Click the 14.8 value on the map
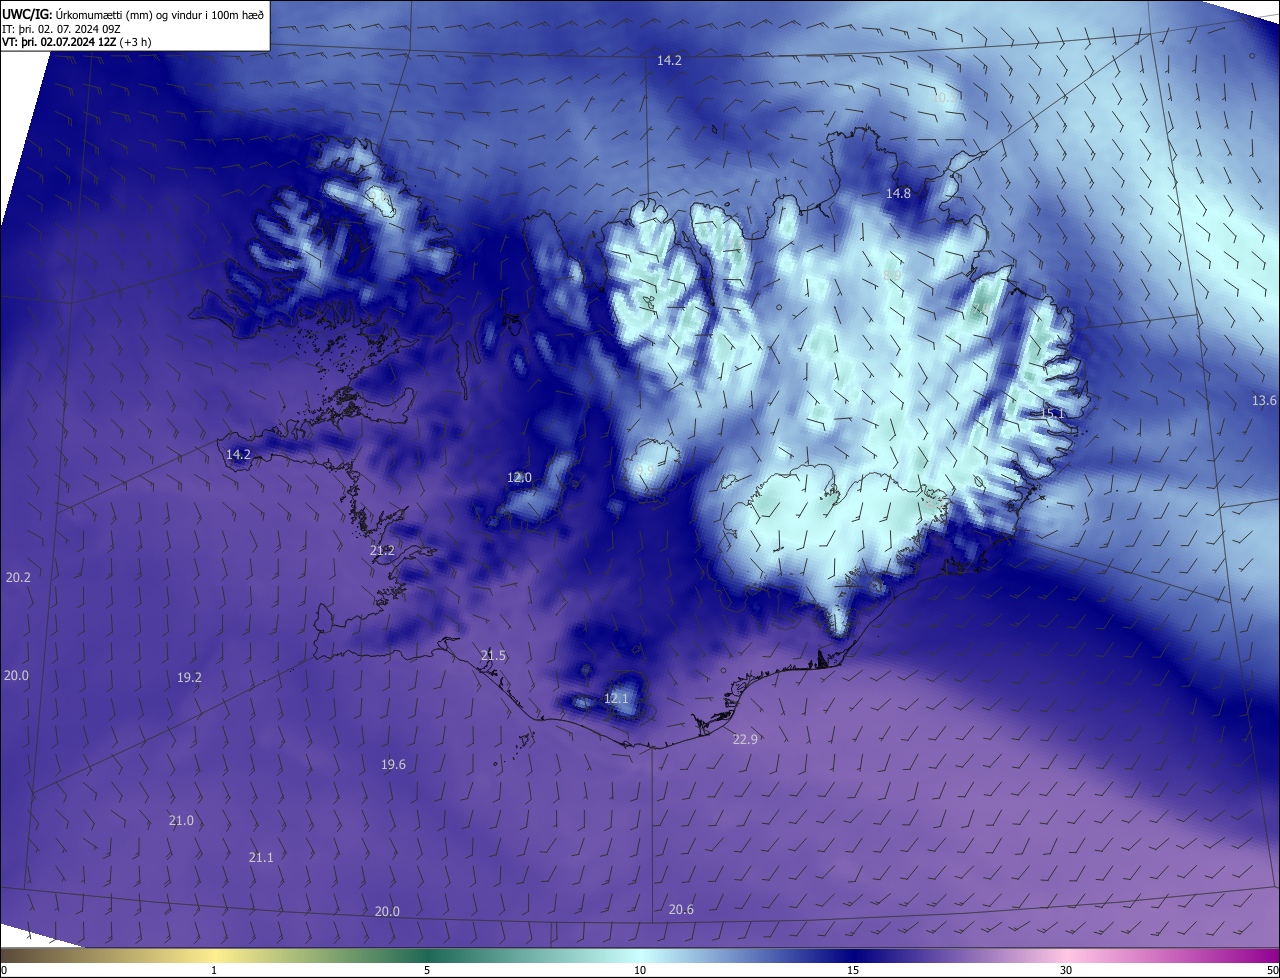The height and width of the screenshot is (978, 1280). [x=898, y=193]
